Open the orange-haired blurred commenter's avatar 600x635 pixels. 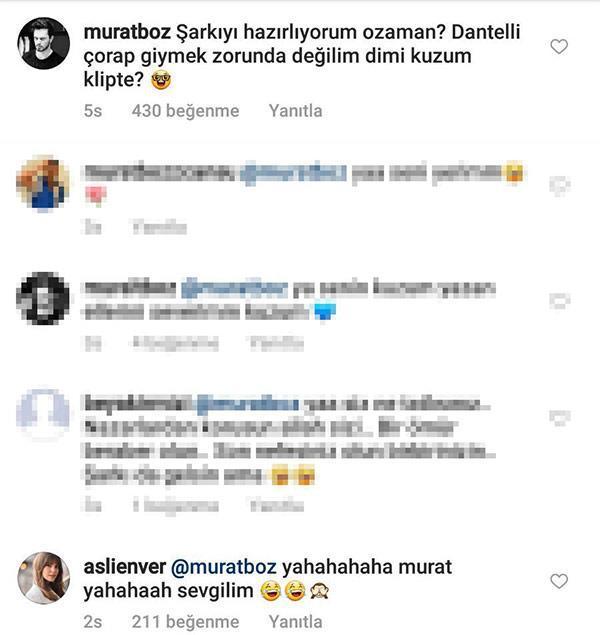click(43, 183)
